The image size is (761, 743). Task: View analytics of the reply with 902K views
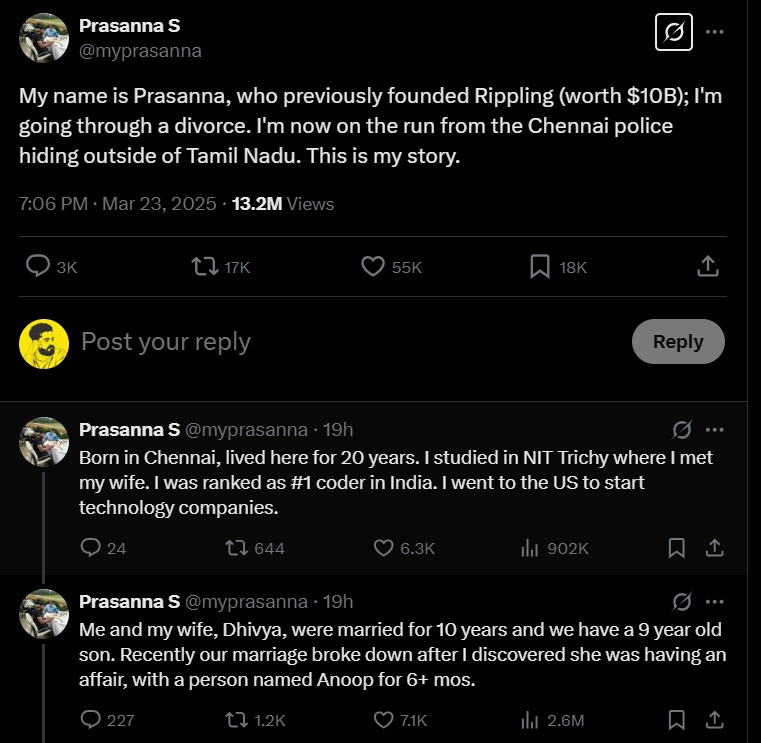(x=530, y=548)
